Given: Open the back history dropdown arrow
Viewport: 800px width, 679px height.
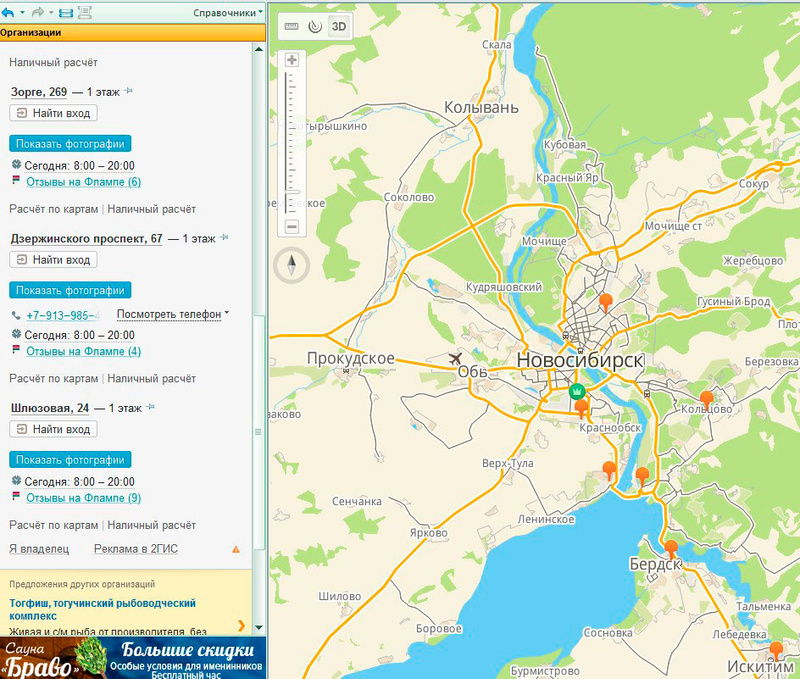Looking at the screenshot, I should (21, 12).
